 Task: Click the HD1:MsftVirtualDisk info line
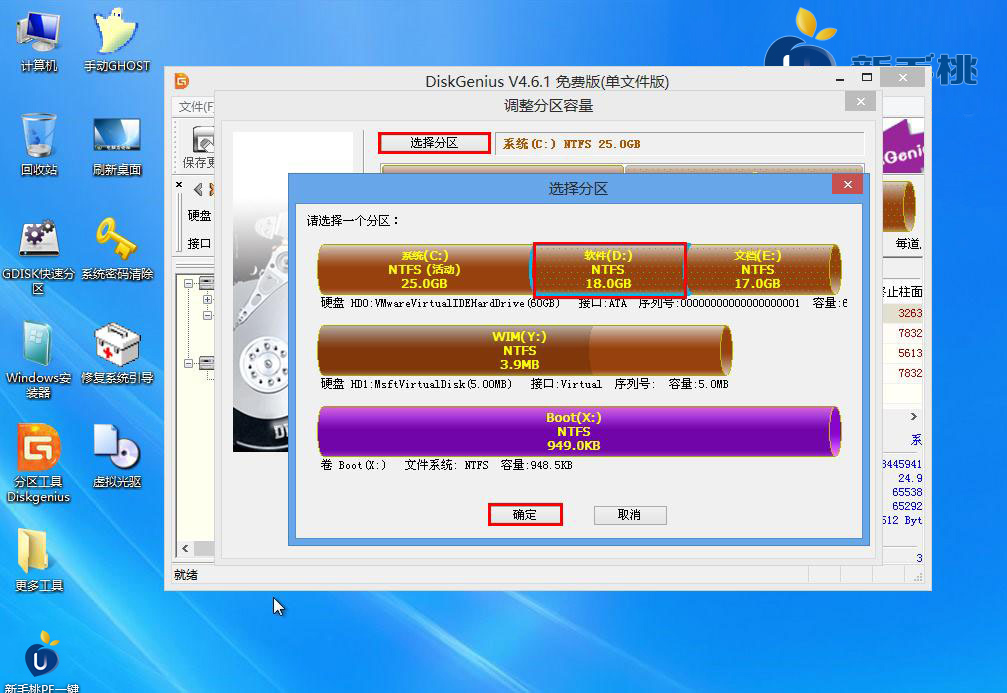click(524, 384)
